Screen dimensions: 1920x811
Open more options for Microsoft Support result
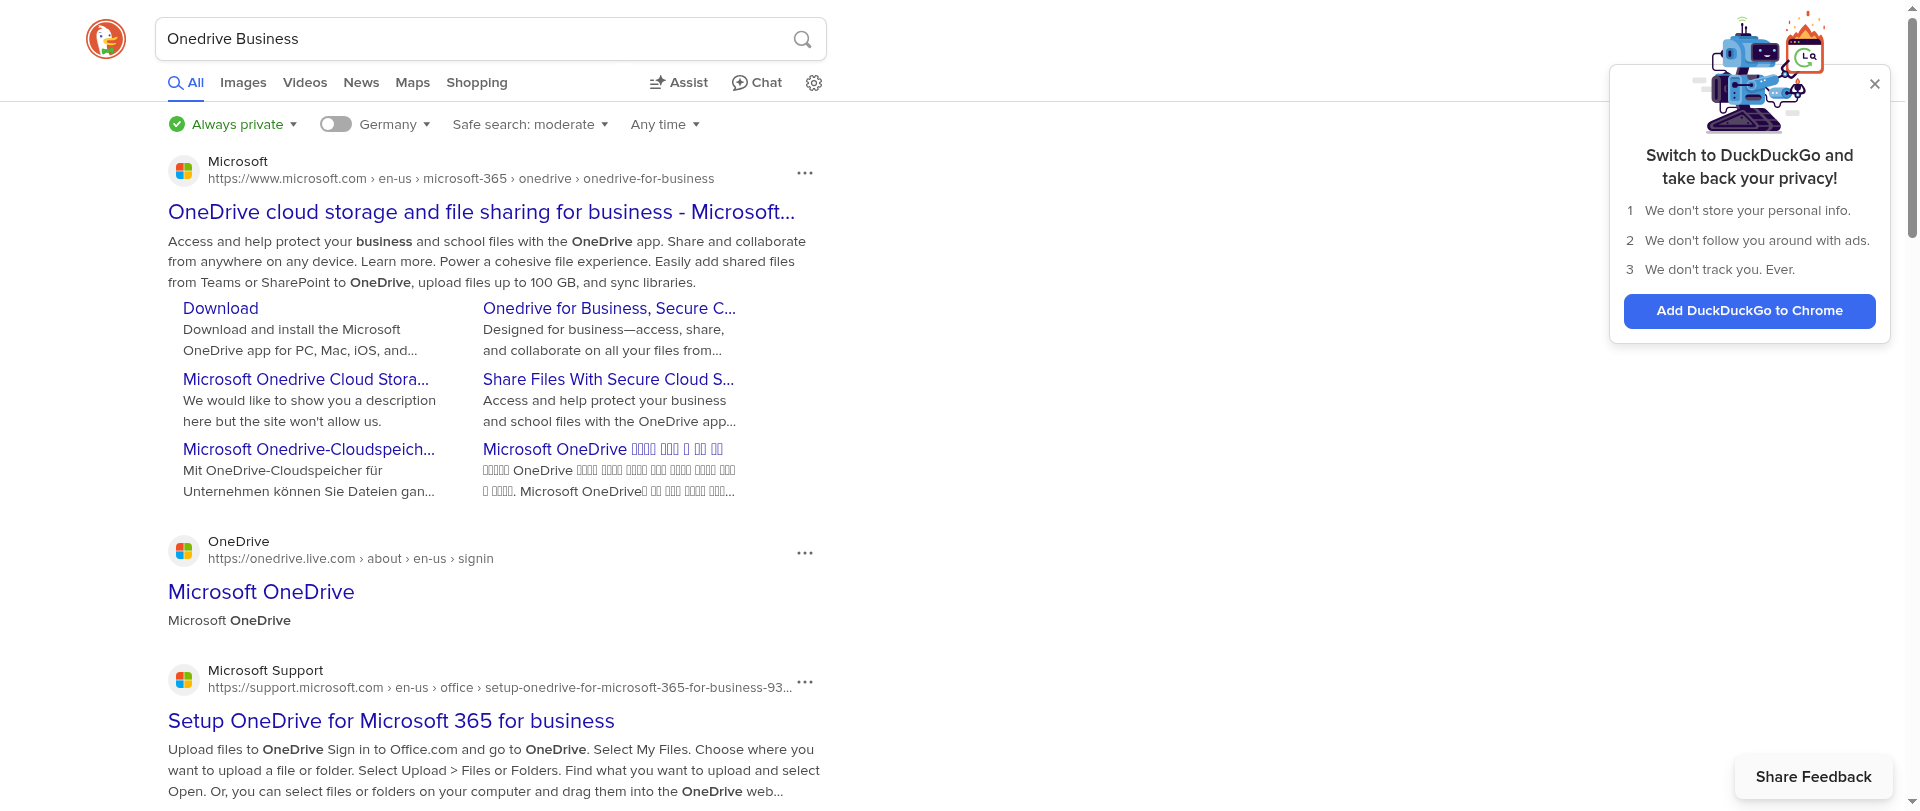coord(805,682)
